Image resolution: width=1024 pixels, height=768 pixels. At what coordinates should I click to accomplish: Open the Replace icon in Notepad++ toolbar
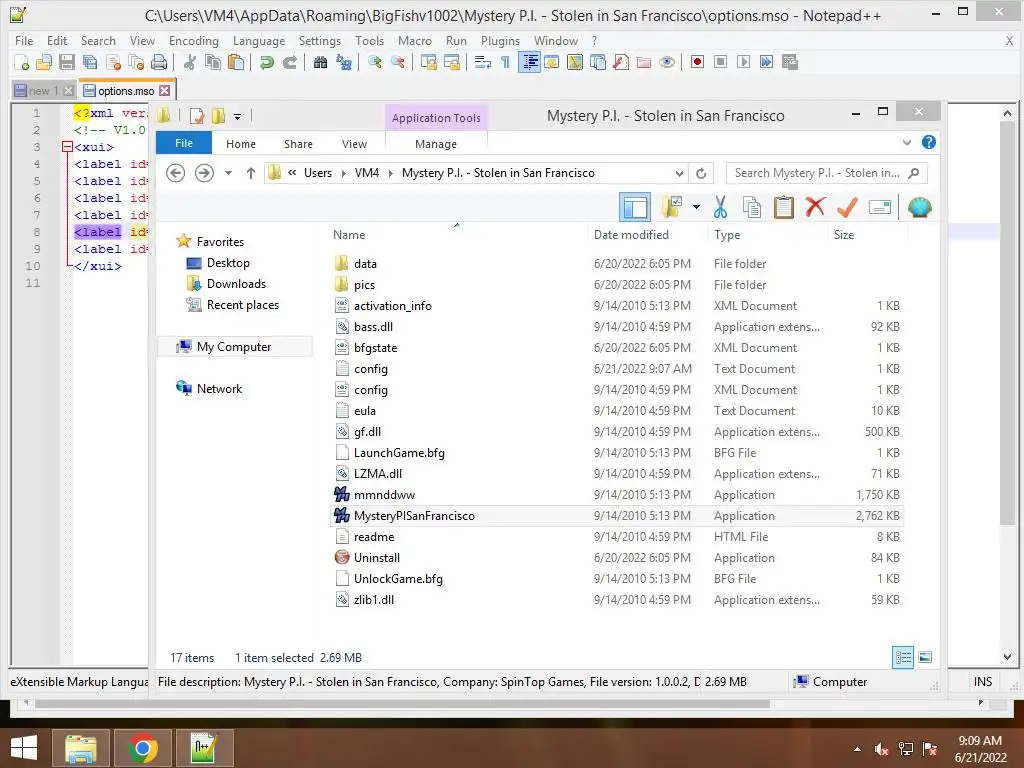pos(344,62)
